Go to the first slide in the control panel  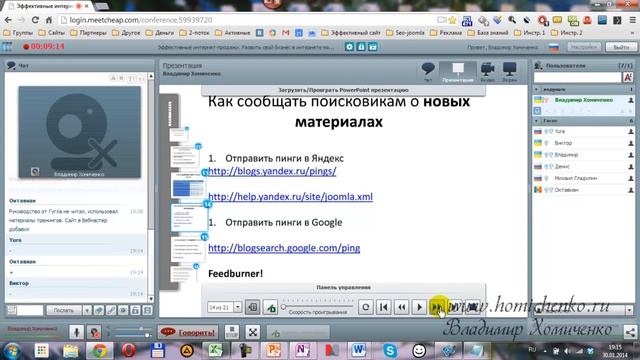point(384,307)
